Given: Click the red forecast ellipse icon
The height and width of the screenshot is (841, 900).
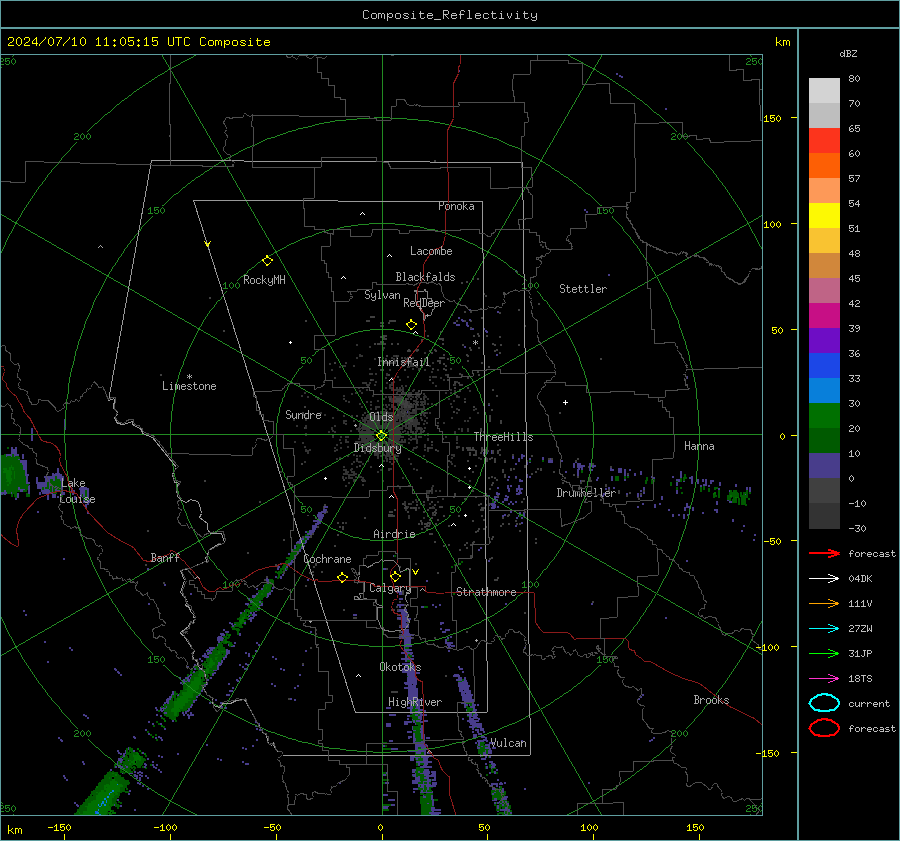Looking at the screenshot, I should coord(824,728).
